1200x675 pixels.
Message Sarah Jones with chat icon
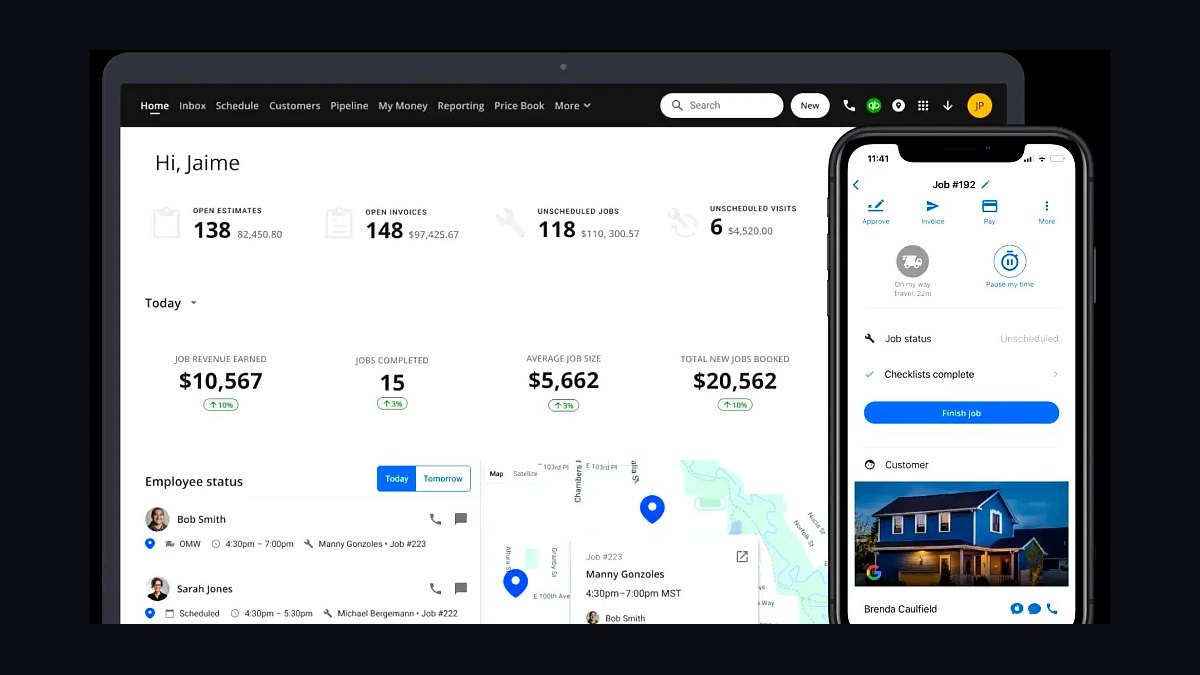pos(461,589)
